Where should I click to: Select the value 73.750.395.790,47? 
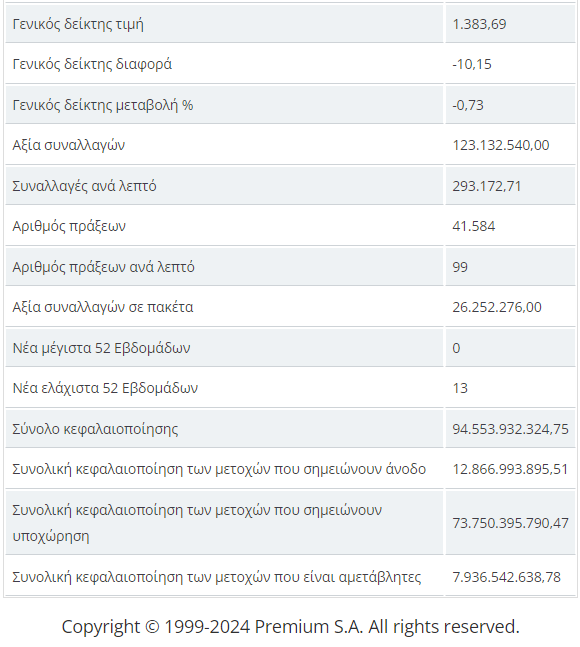coord(510,522)
